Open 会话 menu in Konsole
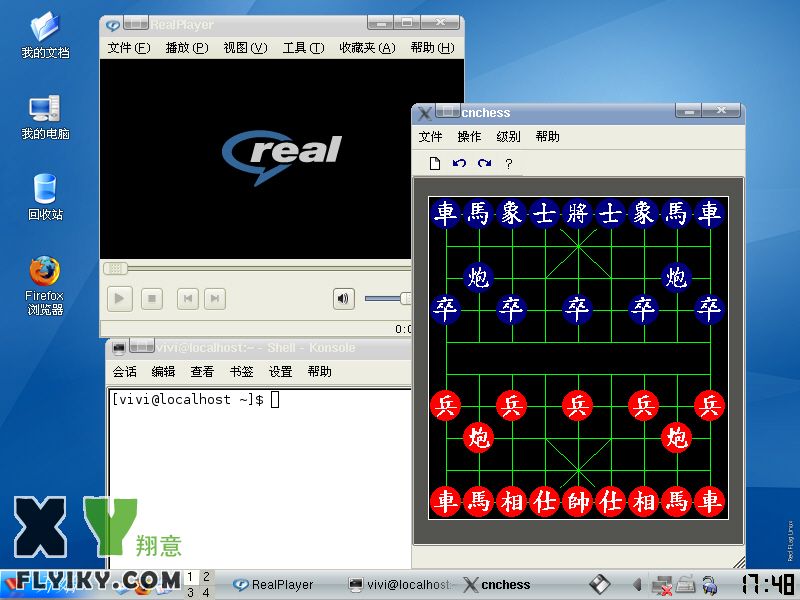Viewport: 800px width, 600px height. coord(124,371)
